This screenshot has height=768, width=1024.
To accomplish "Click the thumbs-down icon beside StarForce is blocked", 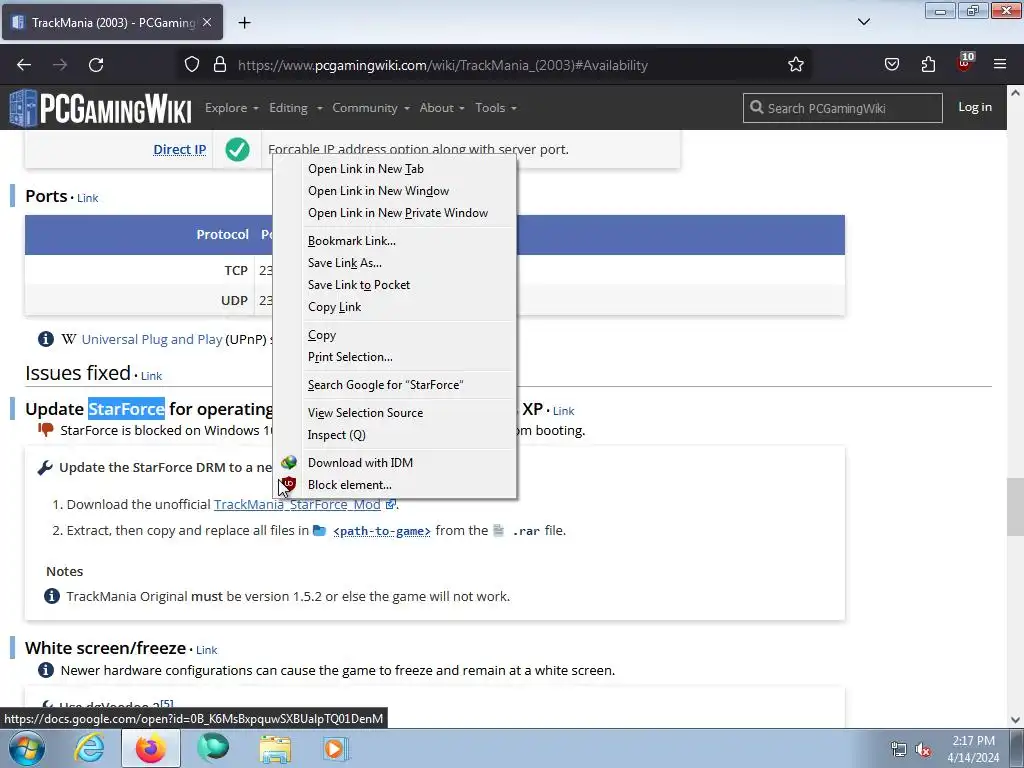I will (x=46, y=430).
